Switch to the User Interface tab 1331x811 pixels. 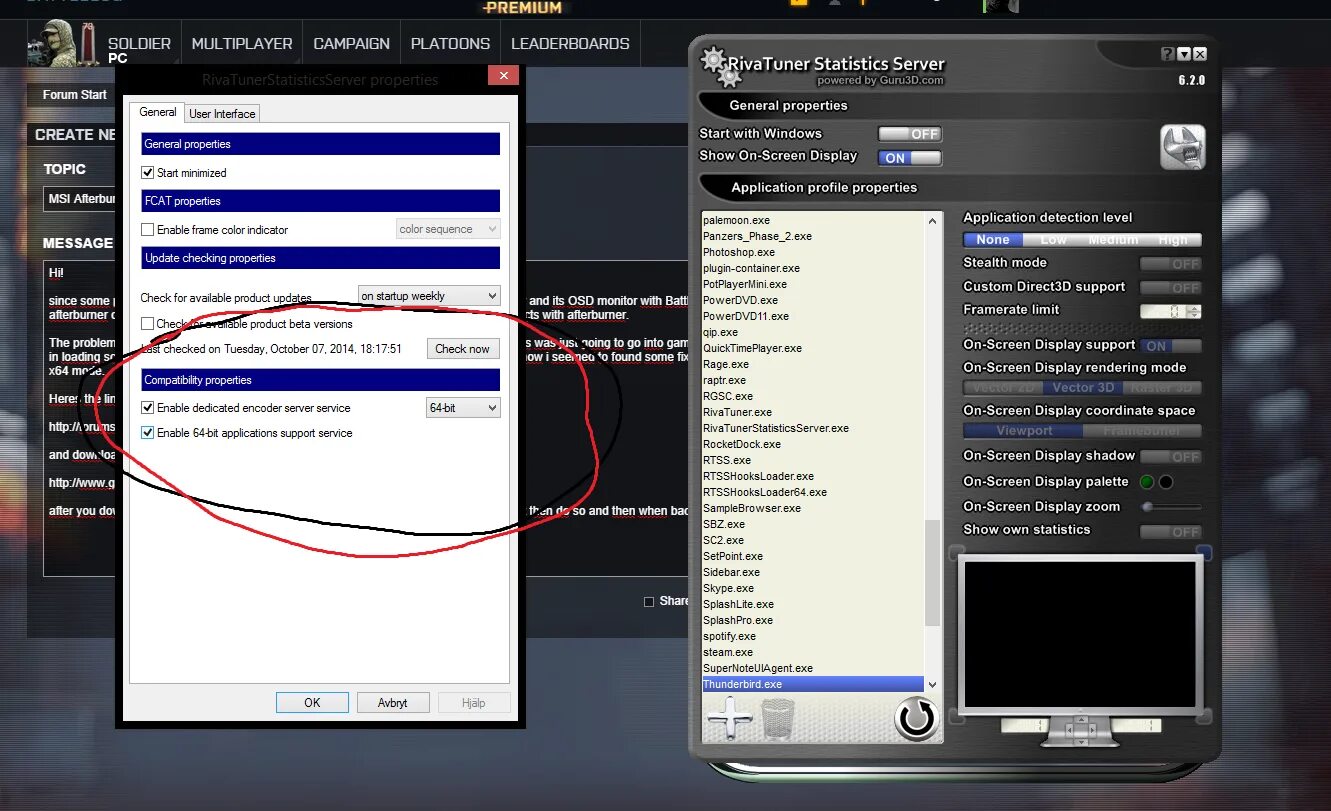[222, 114]
